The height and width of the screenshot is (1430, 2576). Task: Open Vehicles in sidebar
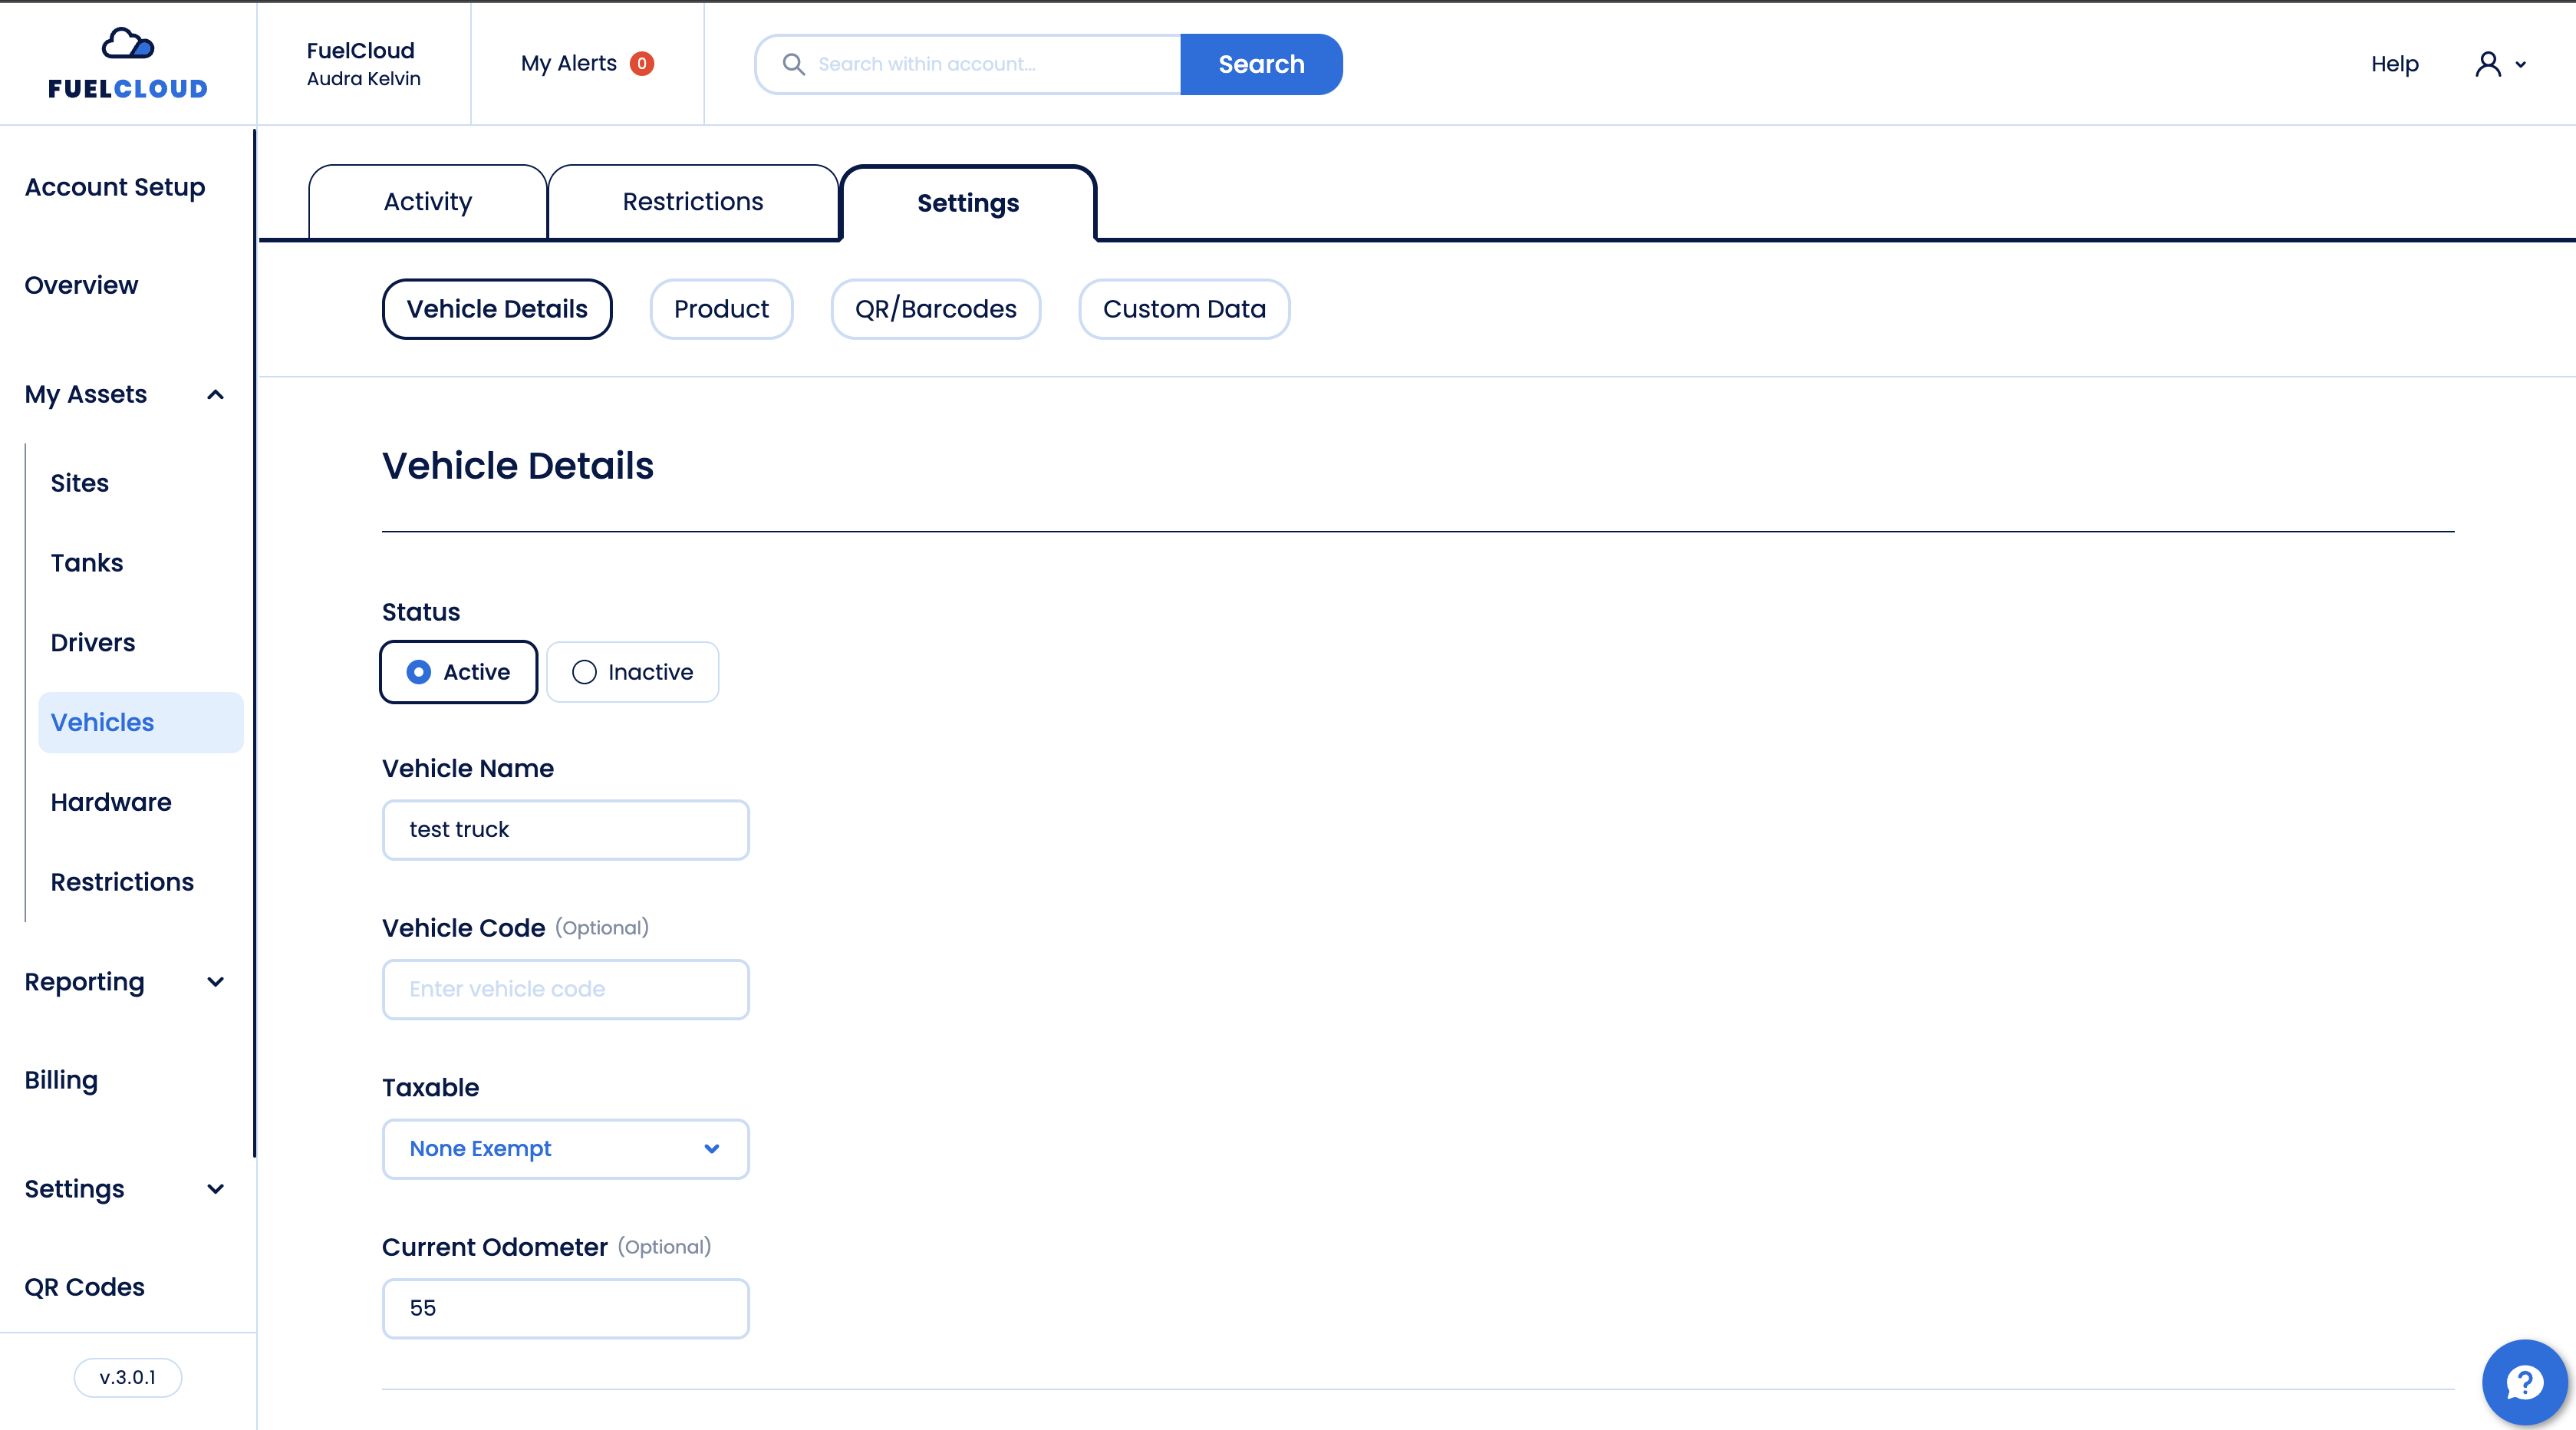pos(141,722)
